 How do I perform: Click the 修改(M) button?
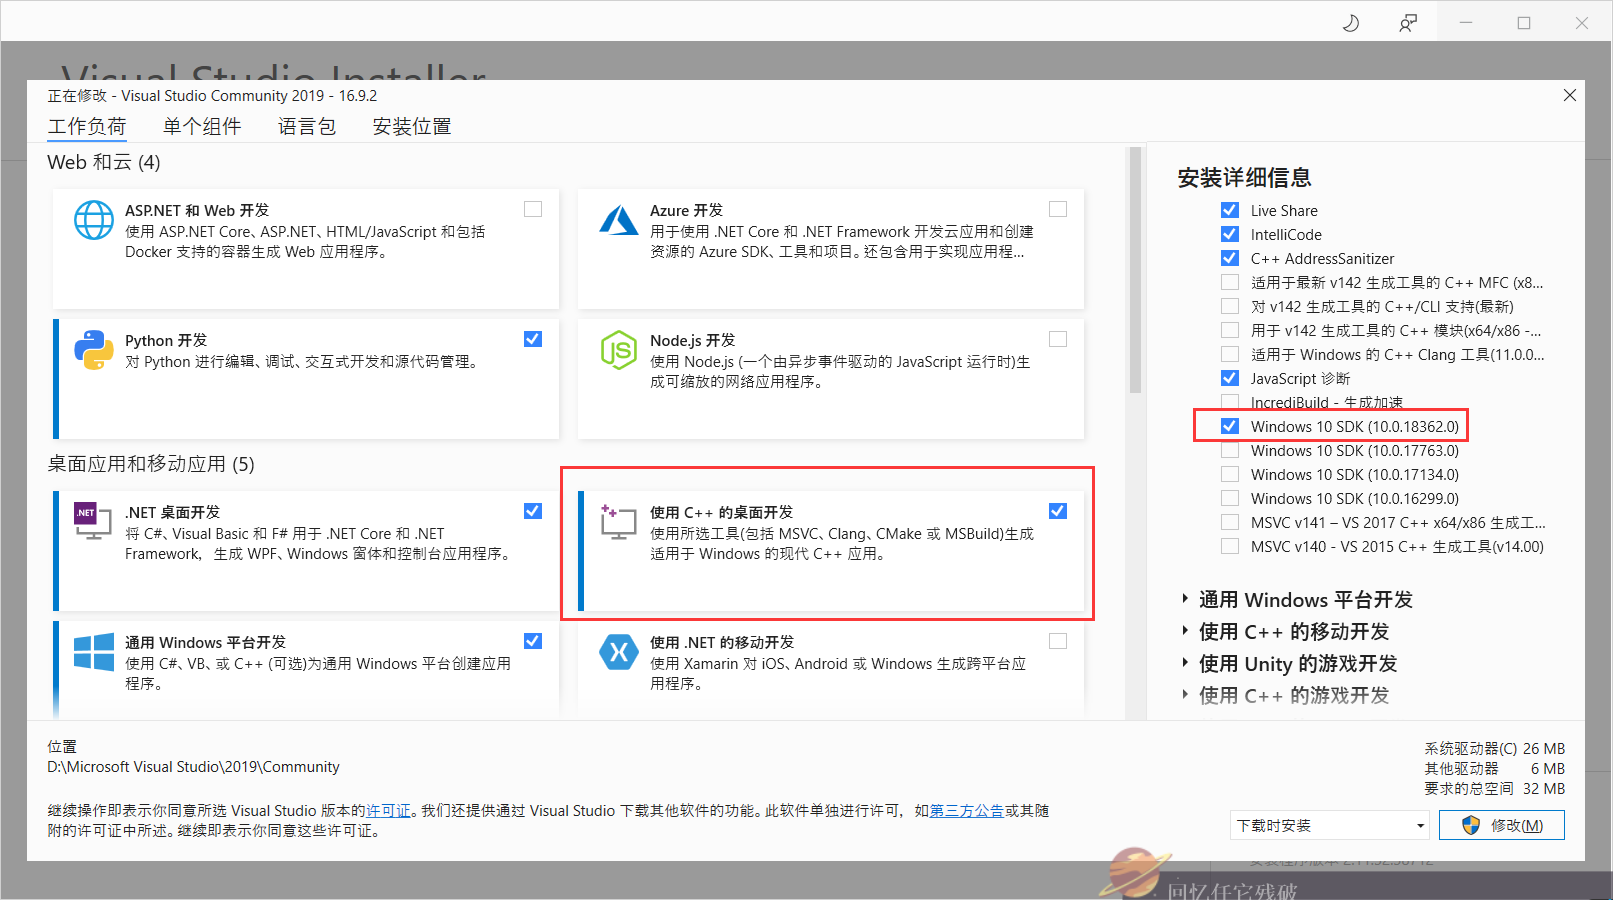pos(1501,824)
